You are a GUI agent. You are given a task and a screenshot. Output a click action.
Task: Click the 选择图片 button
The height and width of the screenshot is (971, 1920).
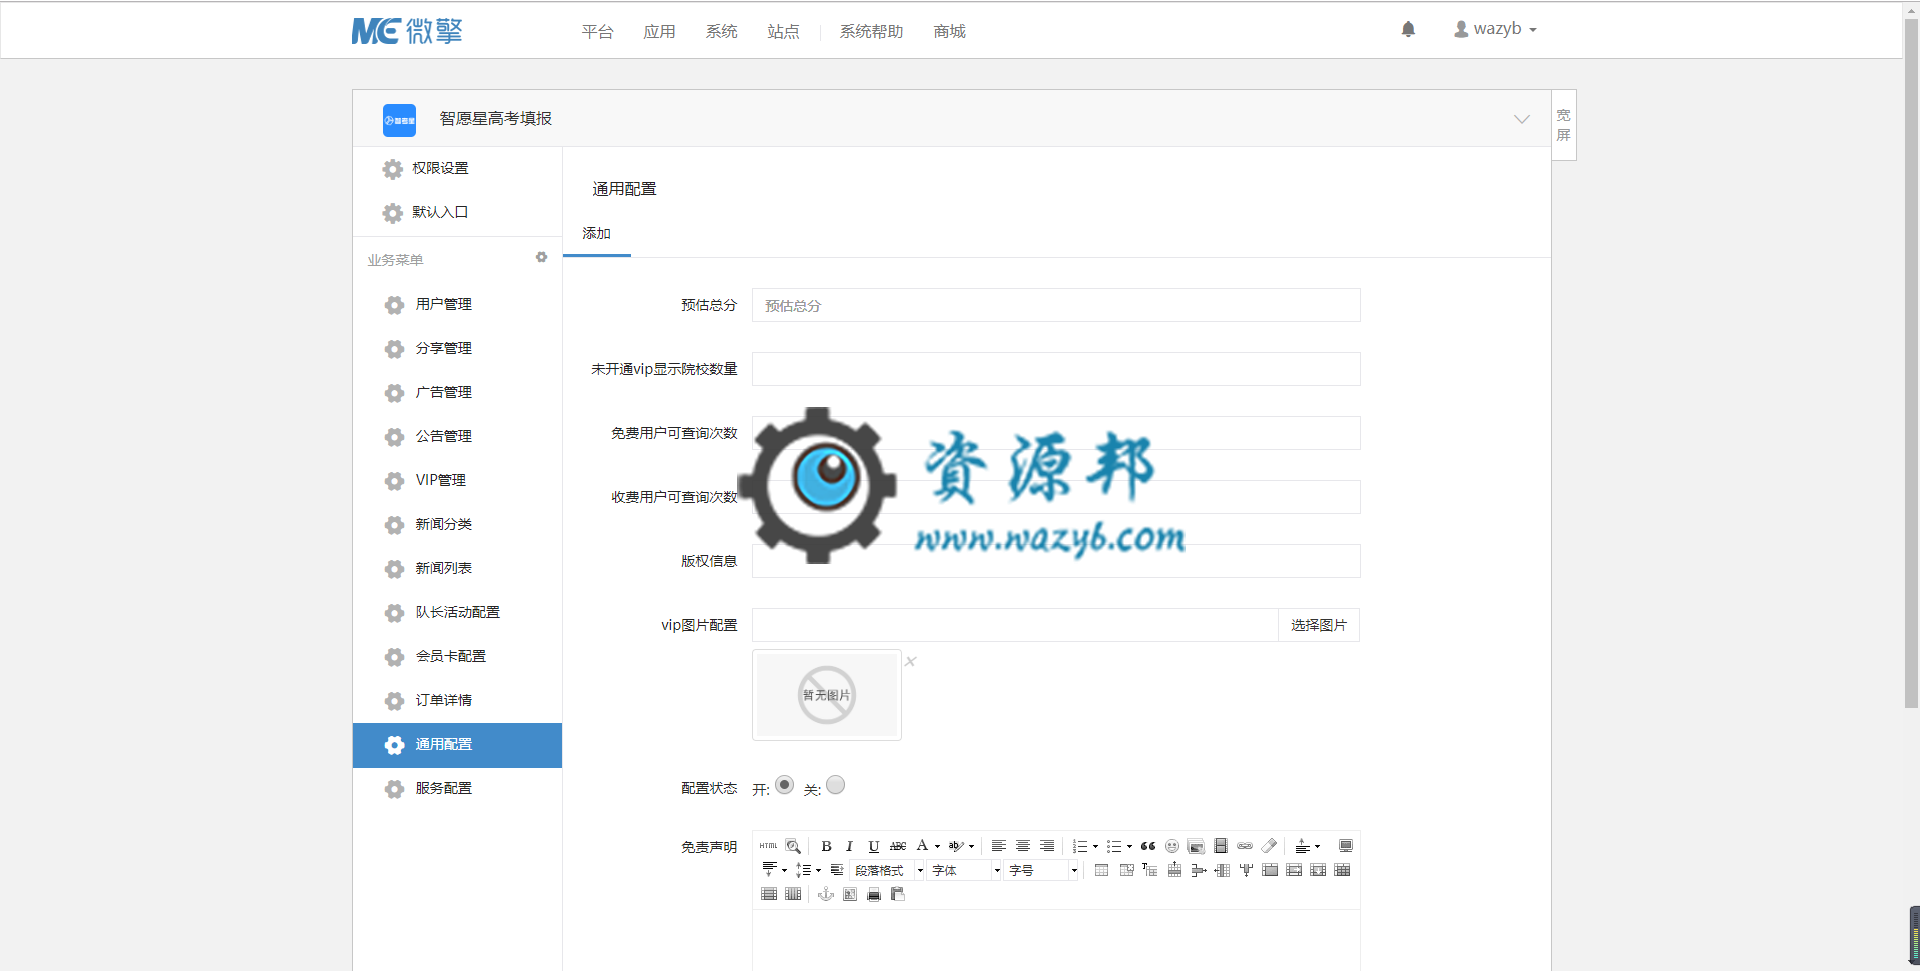[x=1318, y=625]
